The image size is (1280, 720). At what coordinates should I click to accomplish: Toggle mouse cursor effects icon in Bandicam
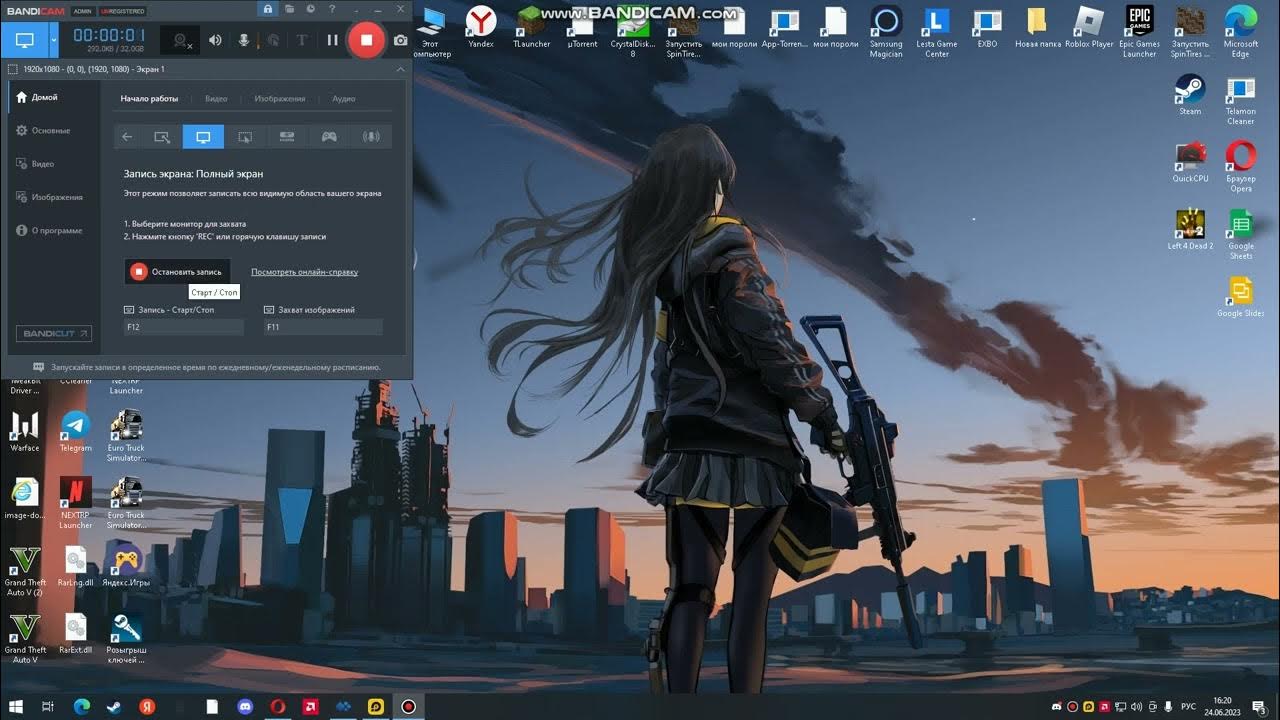tap(273, 40)
